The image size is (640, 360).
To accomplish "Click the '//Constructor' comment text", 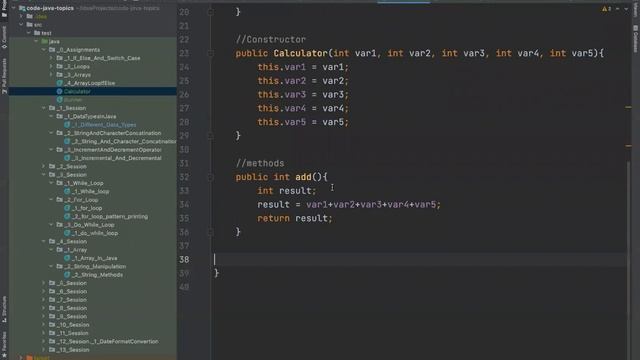I will [x=271, y=40].
